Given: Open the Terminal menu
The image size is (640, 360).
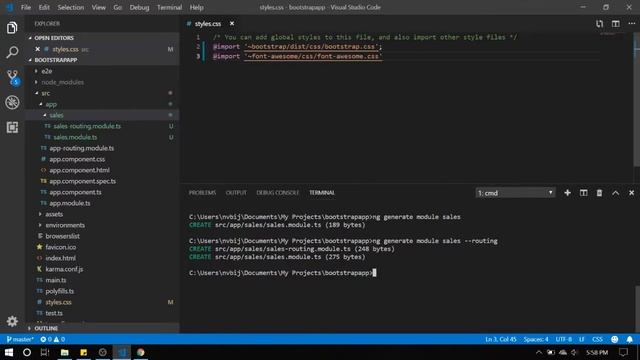Looking at the screenshot, I should point(169,7).
